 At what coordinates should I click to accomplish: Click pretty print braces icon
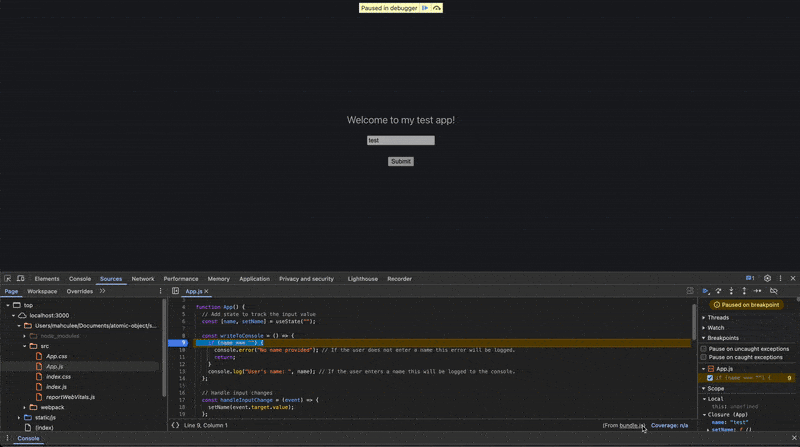point(175,425)
